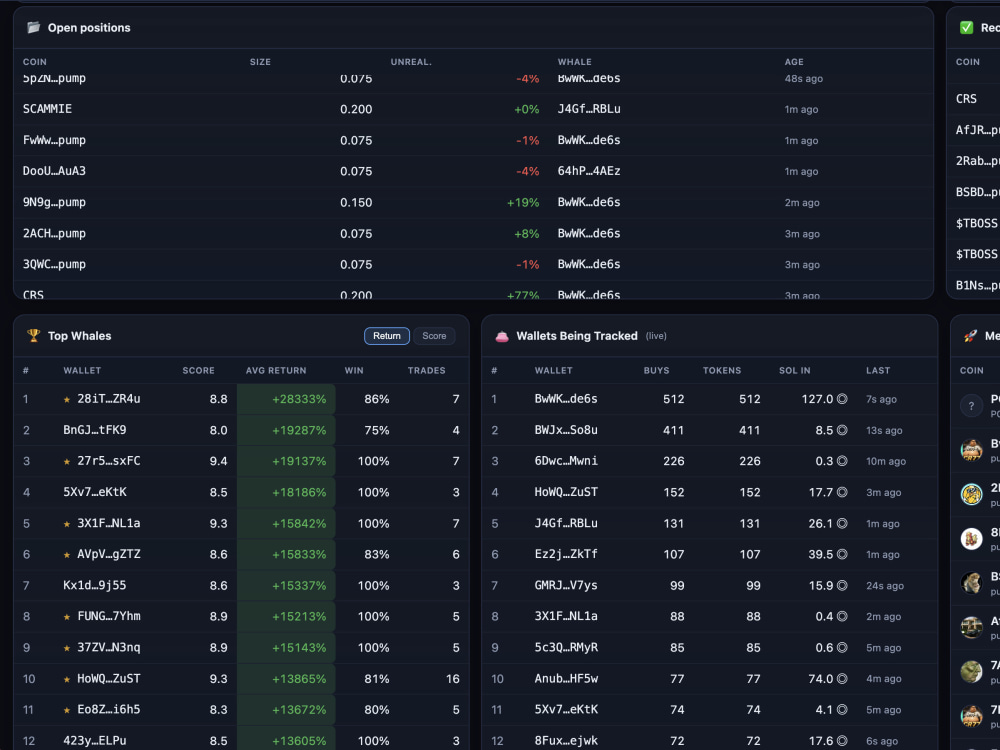Open tracked wallet 5c3Q…RMyR

click(566, 647)
